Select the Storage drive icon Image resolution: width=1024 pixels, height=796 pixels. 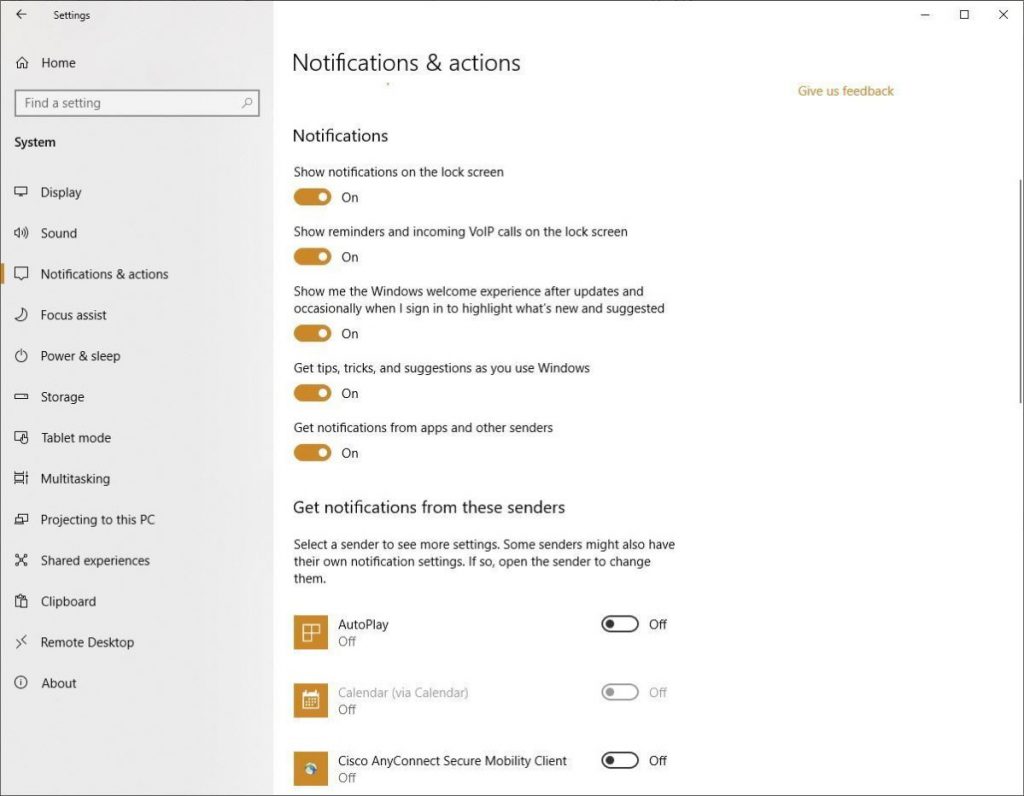tap(22, 397)
